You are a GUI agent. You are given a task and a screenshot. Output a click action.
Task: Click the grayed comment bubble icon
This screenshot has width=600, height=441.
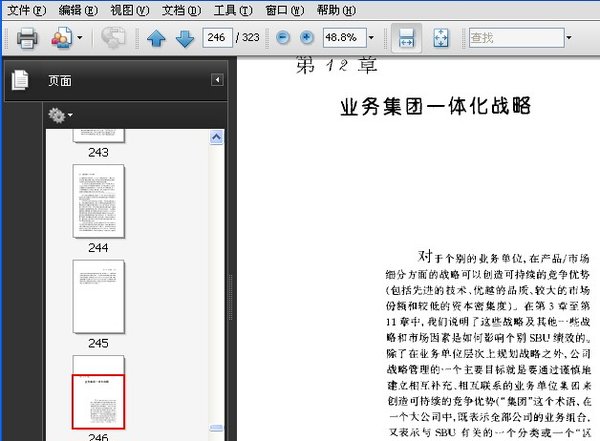pyautogui.click(x=113, y=38)
